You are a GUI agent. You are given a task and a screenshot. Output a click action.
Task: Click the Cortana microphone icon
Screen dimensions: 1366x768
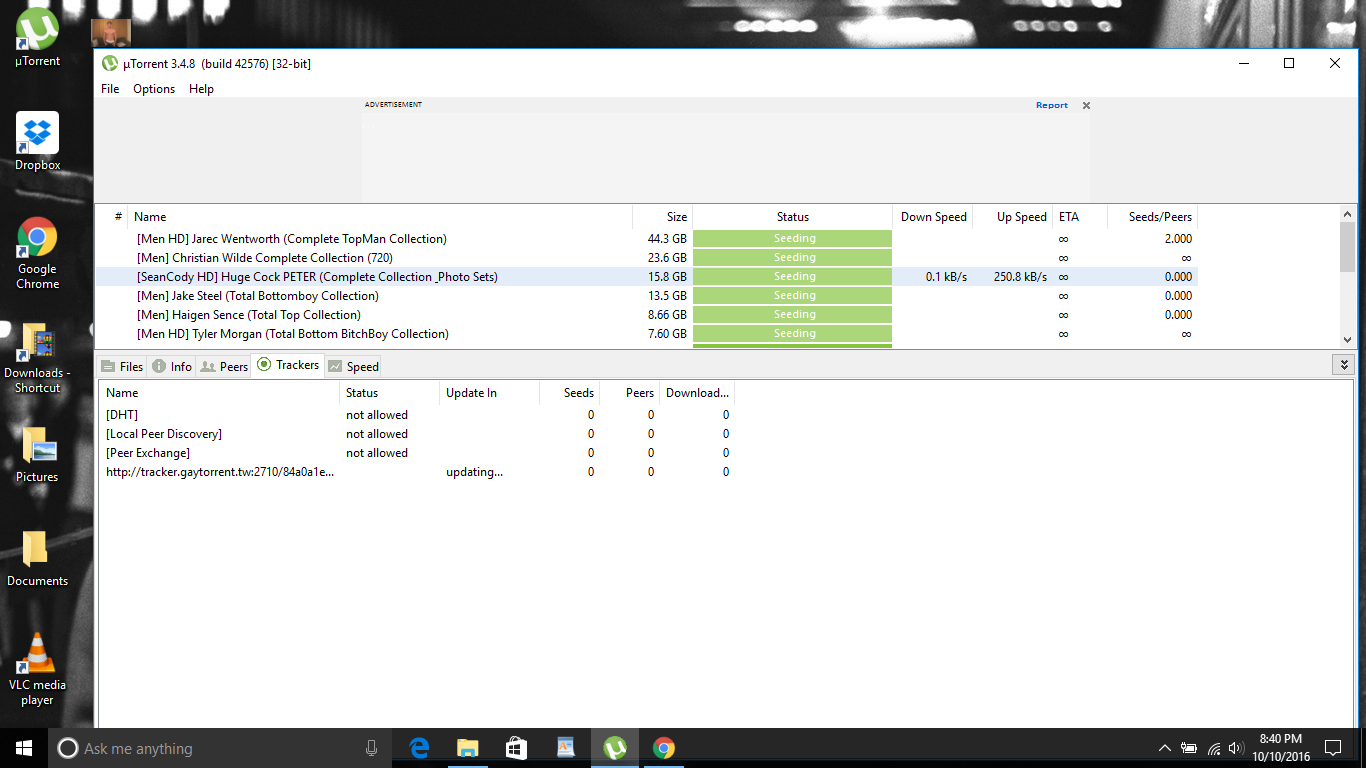(372, 748)
